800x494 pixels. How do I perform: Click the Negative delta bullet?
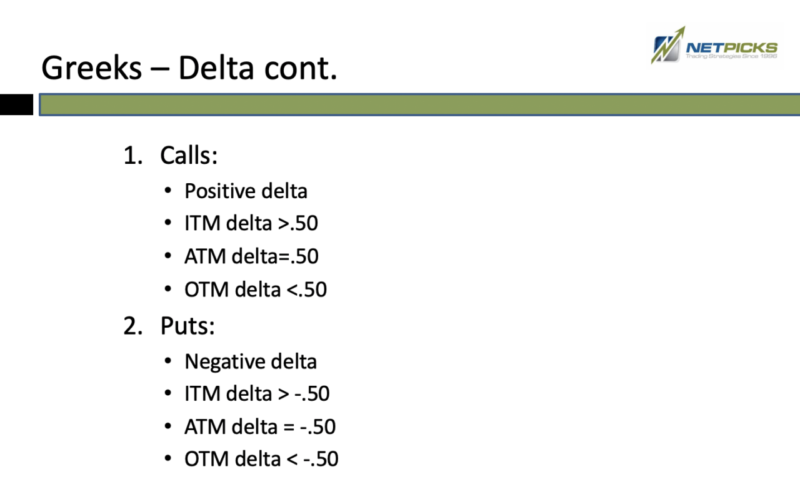[251, 361]
